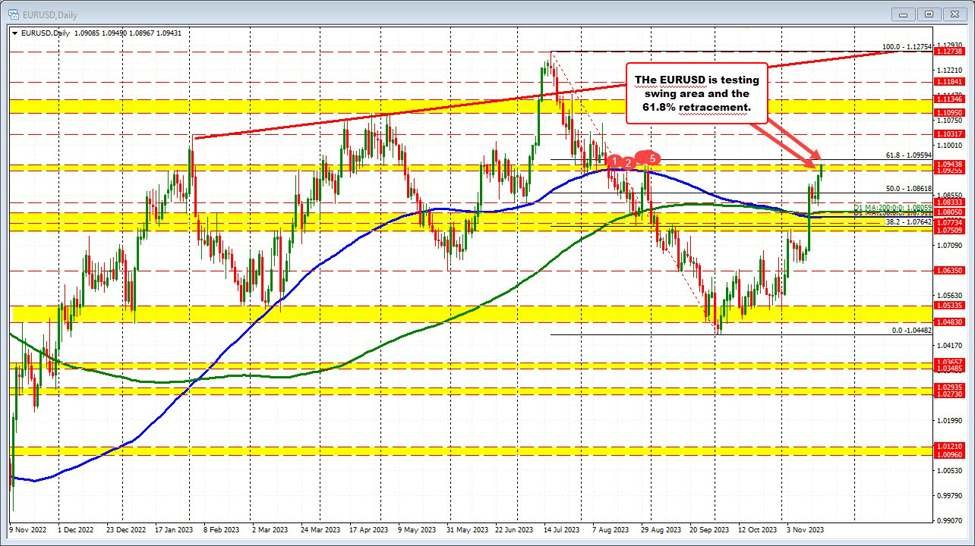Expand the EURUSD,Daily indicator arrow
This screenshot has height=546, width=975.
click(x=13, y=32)
